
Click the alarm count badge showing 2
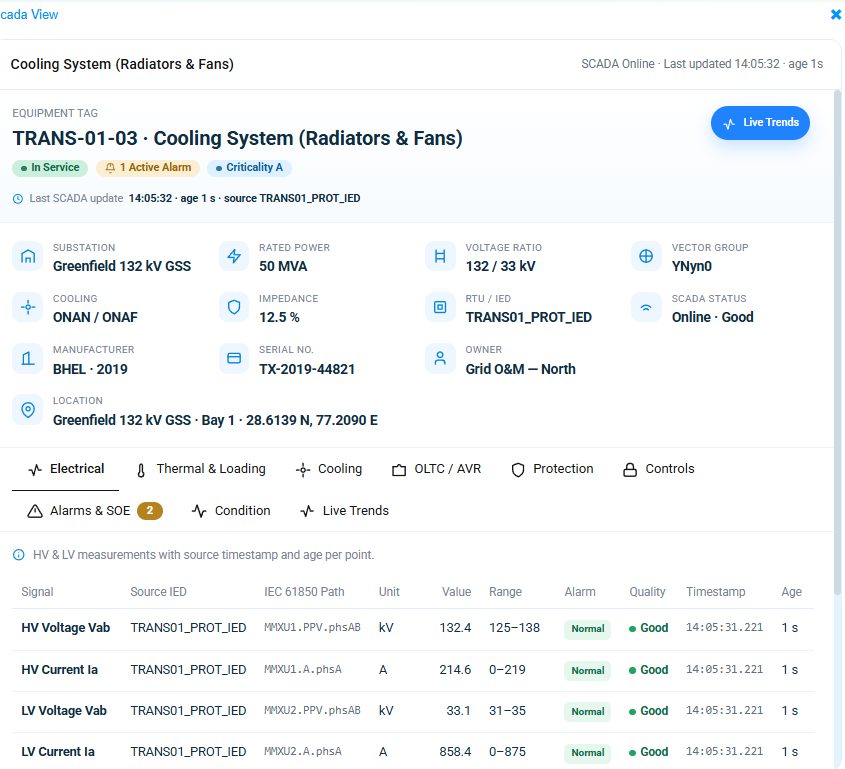[150, 511]
